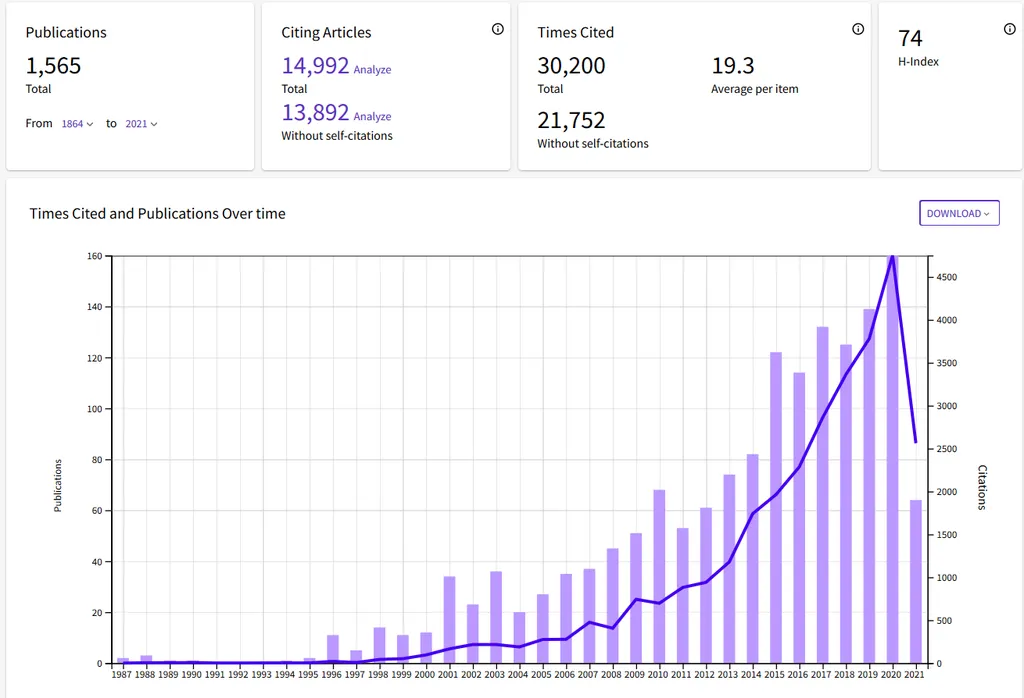Open the 14,992 citing articles count
Viewport: 1024px width, 698px height.
pyautogui.click(x=315, y=66)
